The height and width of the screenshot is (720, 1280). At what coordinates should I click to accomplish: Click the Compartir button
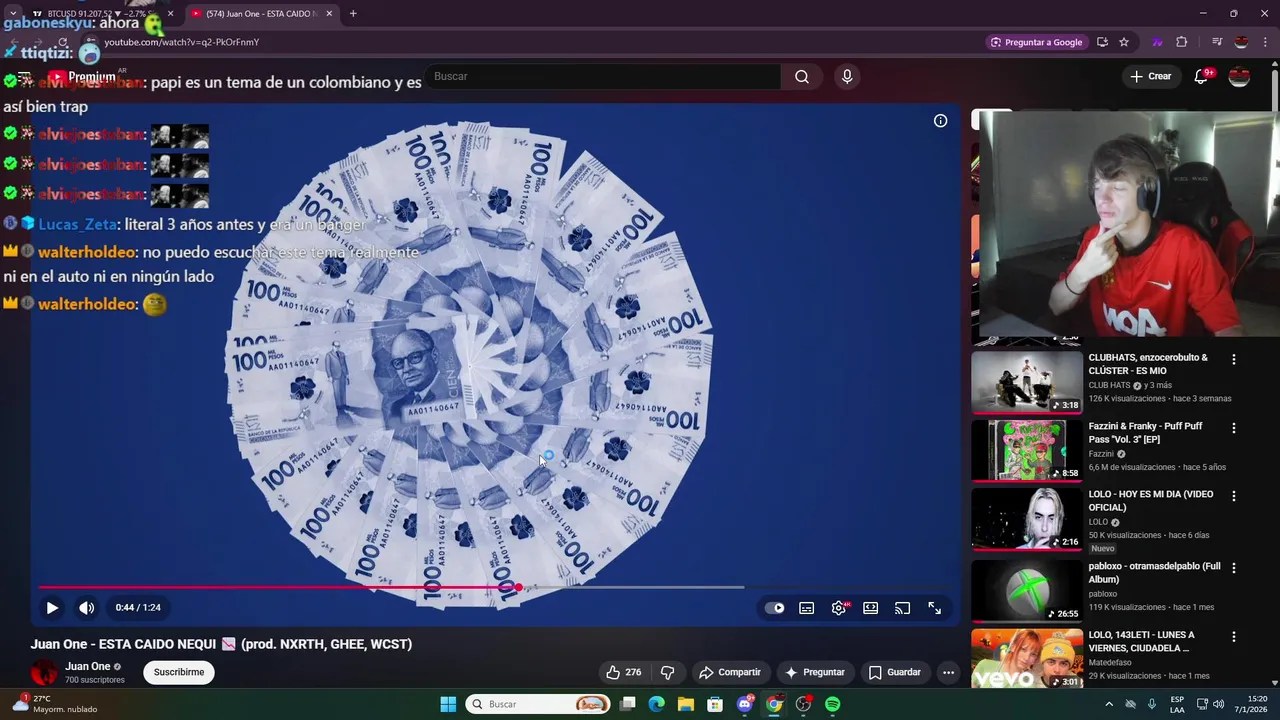tap(730, 672)
